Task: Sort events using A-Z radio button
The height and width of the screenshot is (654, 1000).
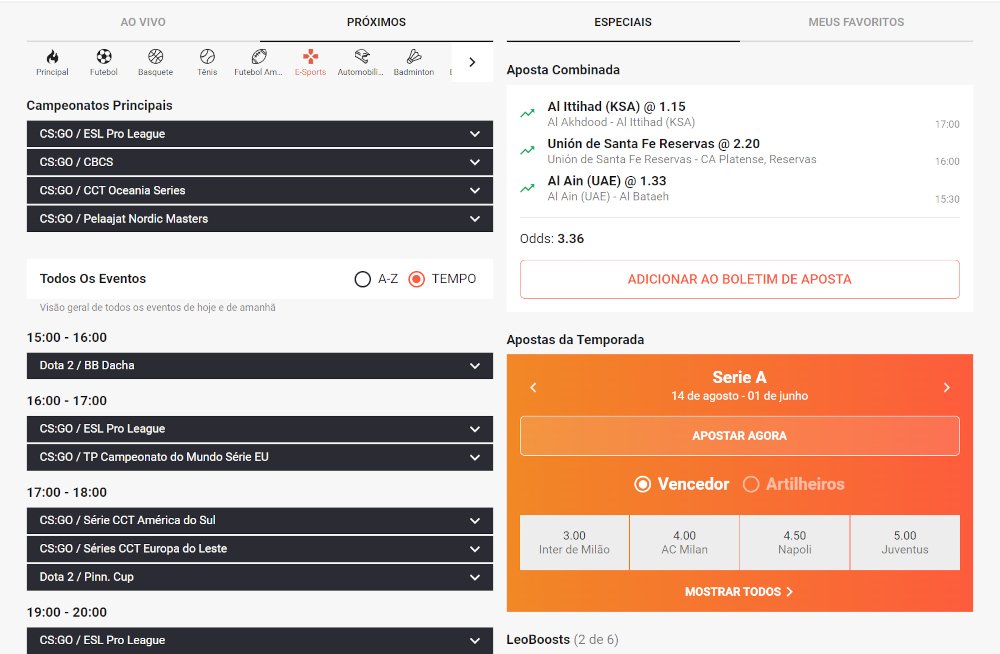Action: [363, 279]
